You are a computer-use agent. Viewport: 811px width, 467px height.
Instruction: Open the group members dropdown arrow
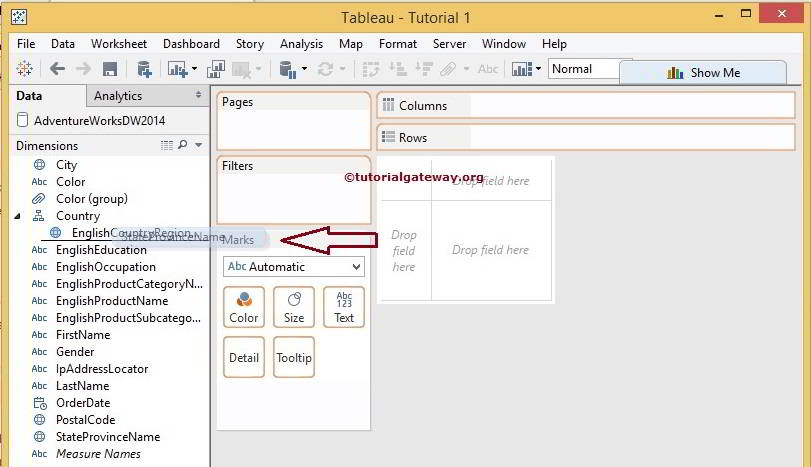pyautogui.click(x=466, y=69)
